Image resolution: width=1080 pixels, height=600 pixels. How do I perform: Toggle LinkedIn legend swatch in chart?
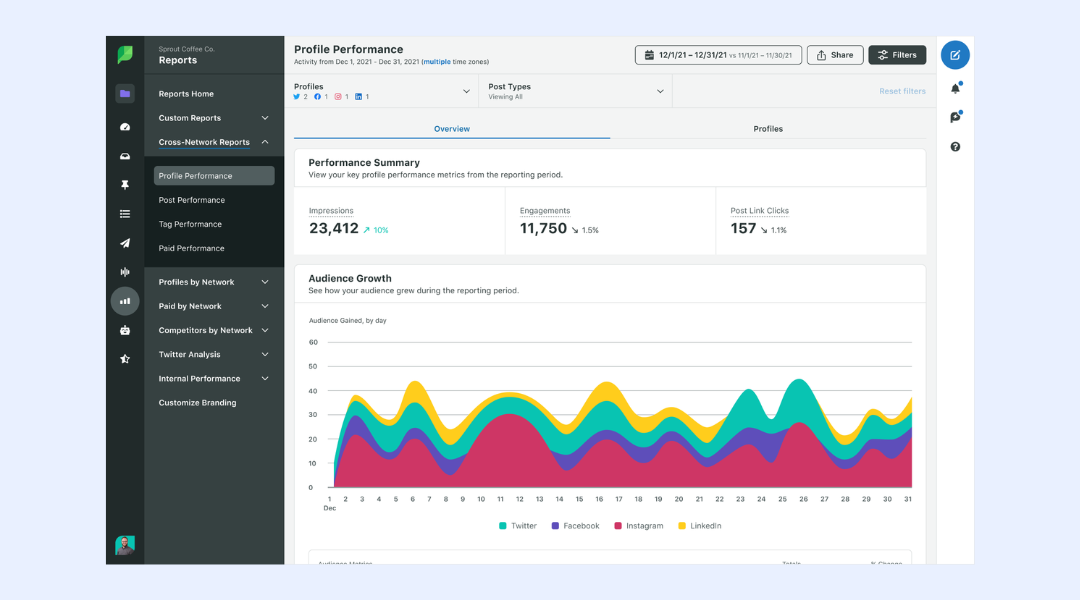[682, 526]
